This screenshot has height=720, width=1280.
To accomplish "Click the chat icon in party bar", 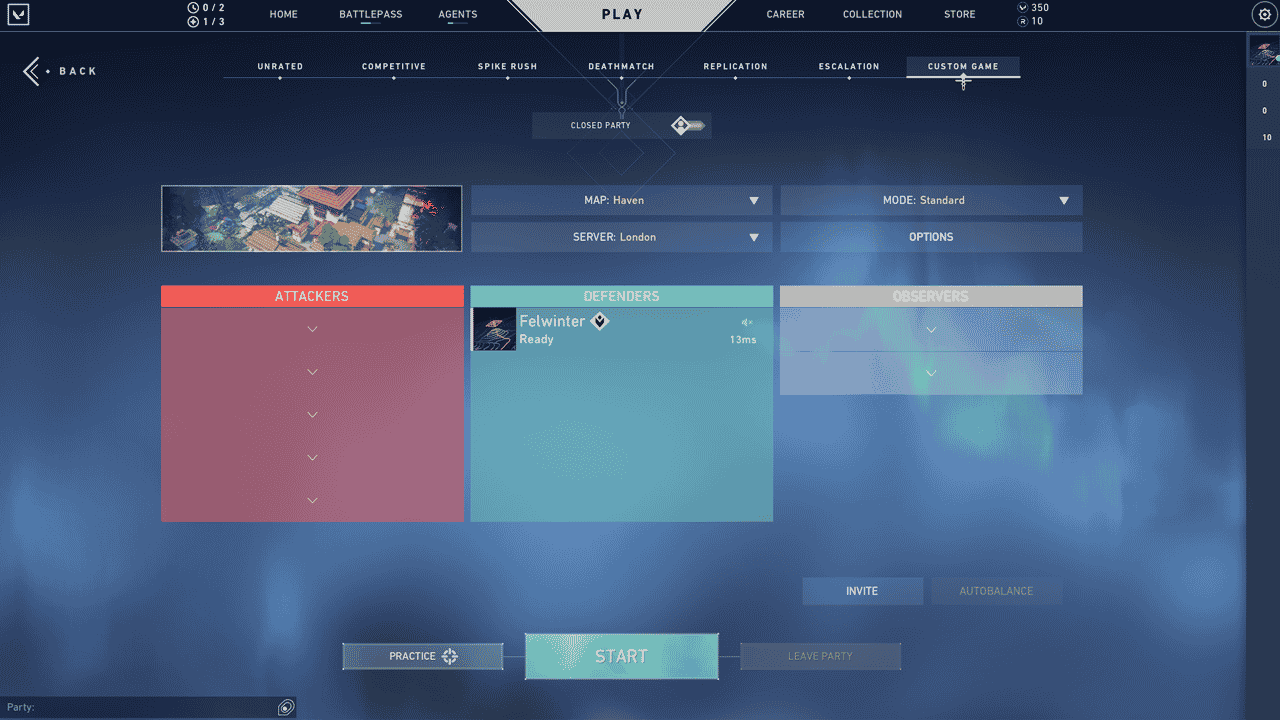I will (286, 707).
